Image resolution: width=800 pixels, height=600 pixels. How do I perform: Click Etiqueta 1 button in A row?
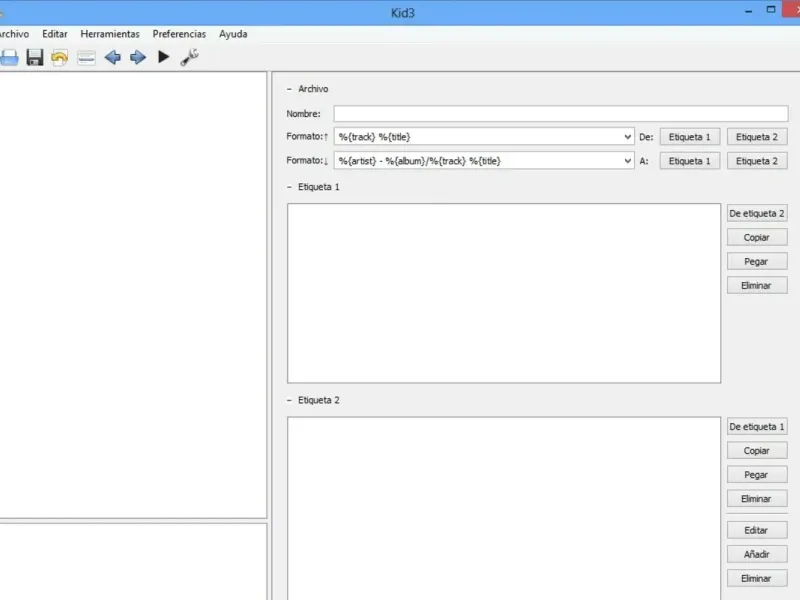[690, 161]
